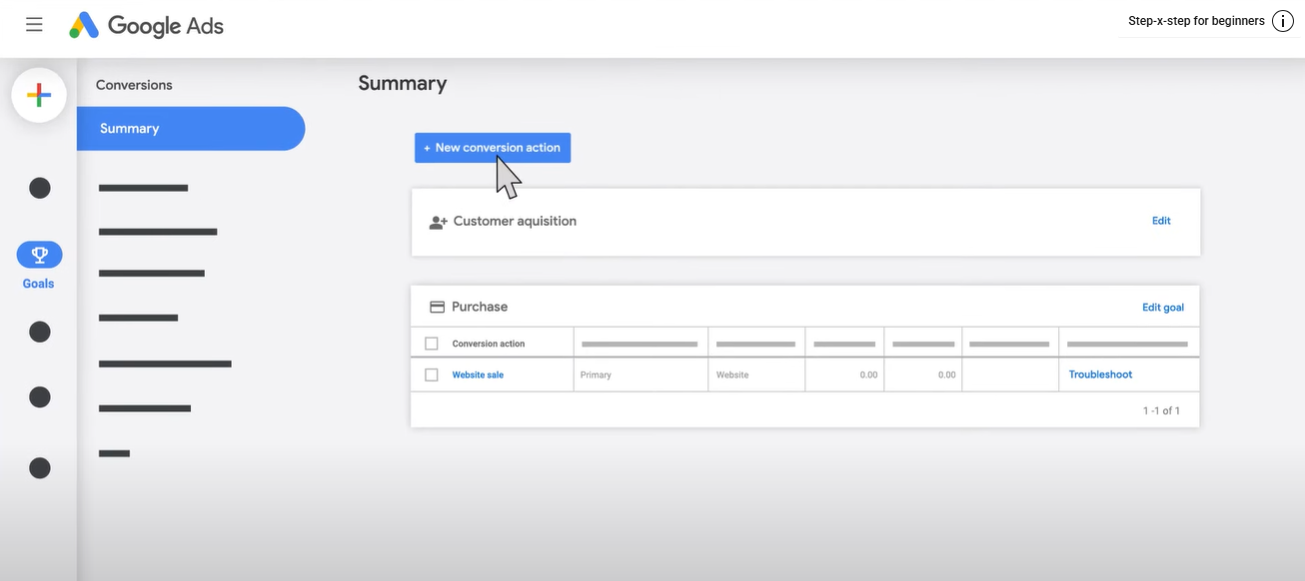Open the Website sale conversion link
The image size is (1305, 581).
point(478,375)
